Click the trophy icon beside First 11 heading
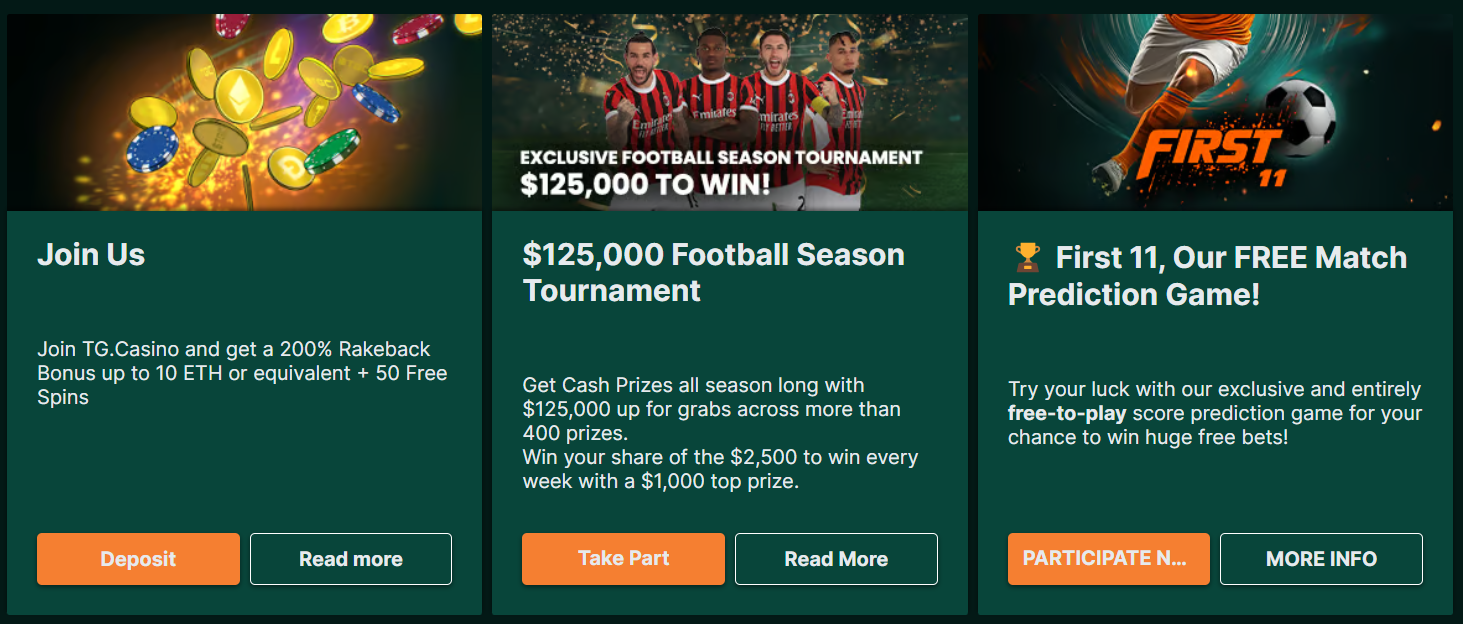 [x=1027, y=259]
